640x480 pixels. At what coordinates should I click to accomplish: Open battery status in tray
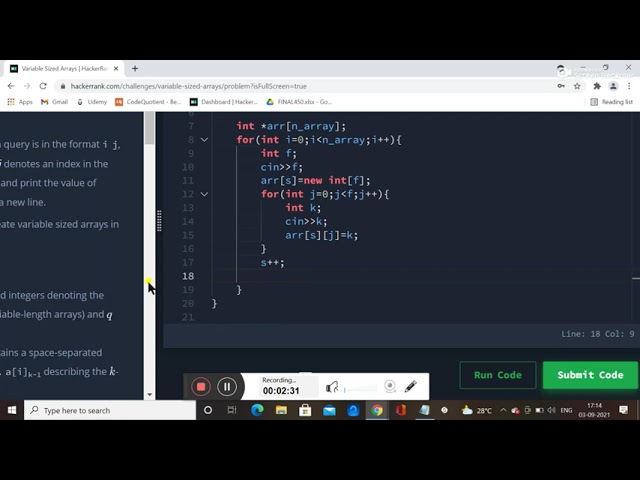tap(540, 410)
